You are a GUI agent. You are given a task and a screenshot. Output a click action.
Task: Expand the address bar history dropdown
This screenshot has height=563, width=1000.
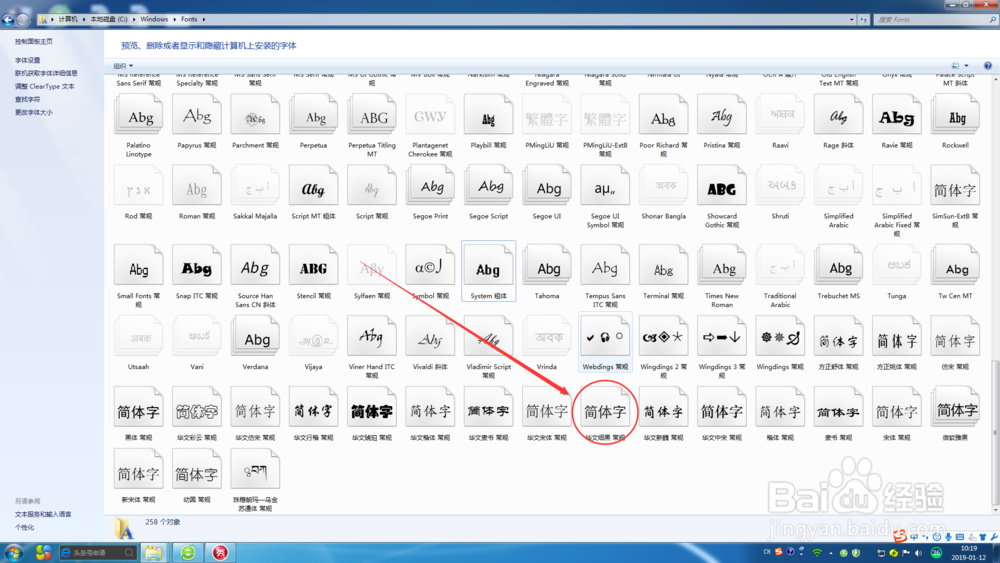pos(852,20)
